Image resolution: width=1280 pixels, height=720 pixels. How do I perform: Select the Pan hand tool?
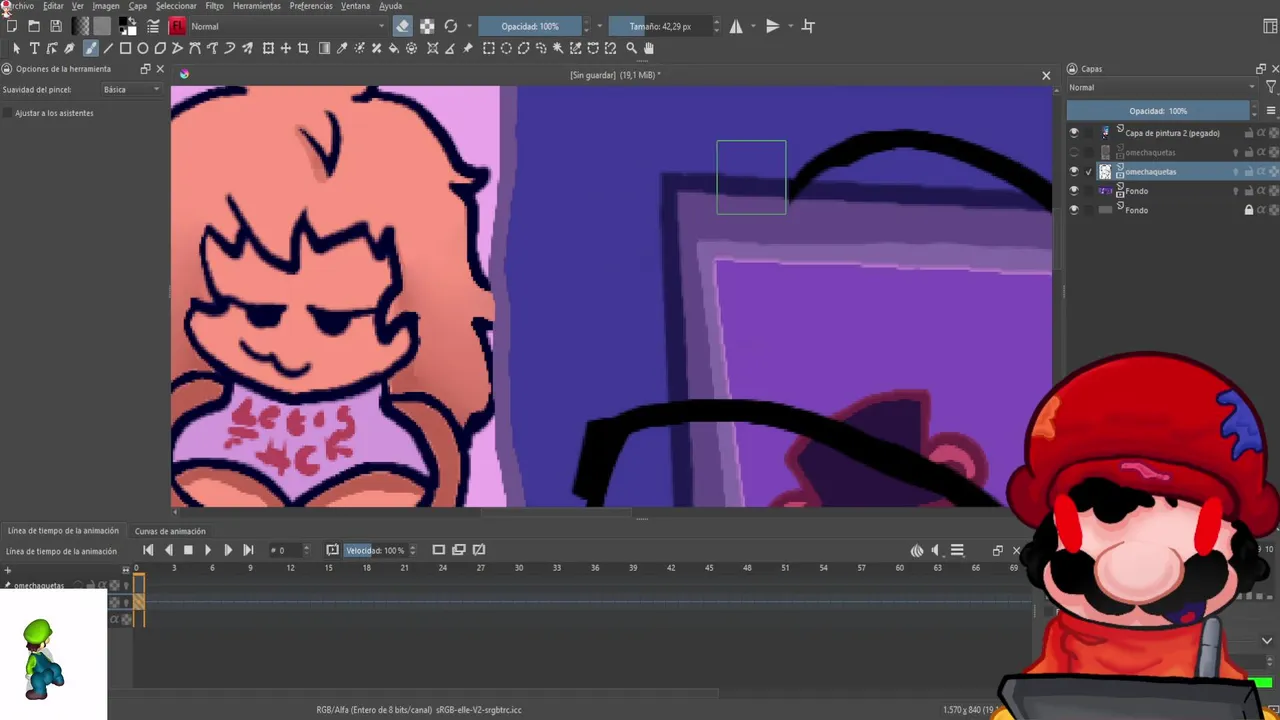pos(648,48)
